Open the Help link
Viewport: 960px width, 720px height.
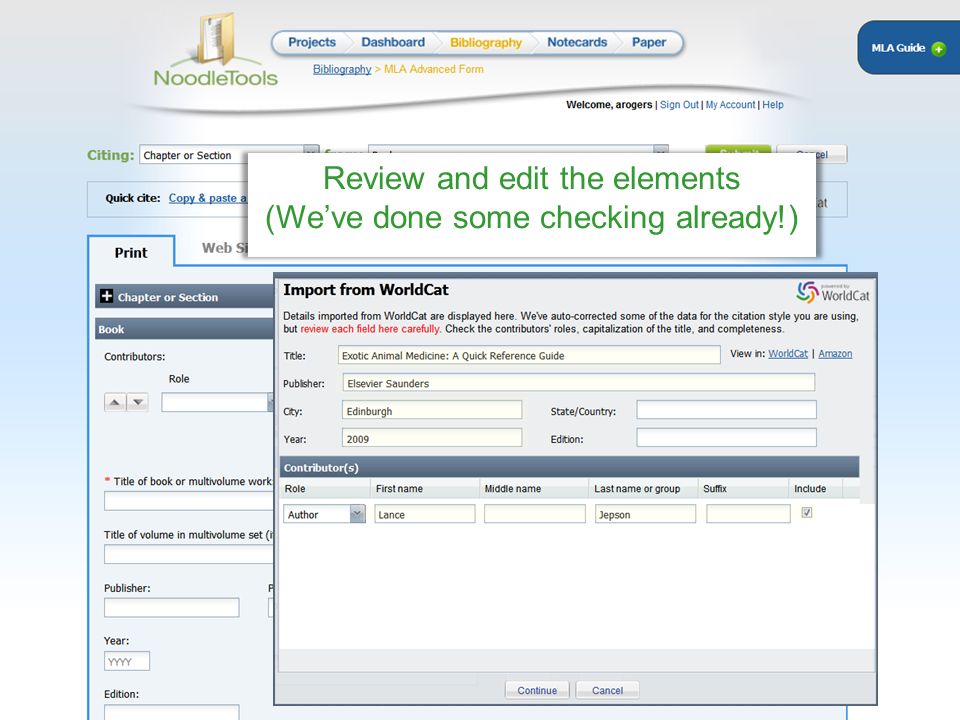tap(773, 105)
